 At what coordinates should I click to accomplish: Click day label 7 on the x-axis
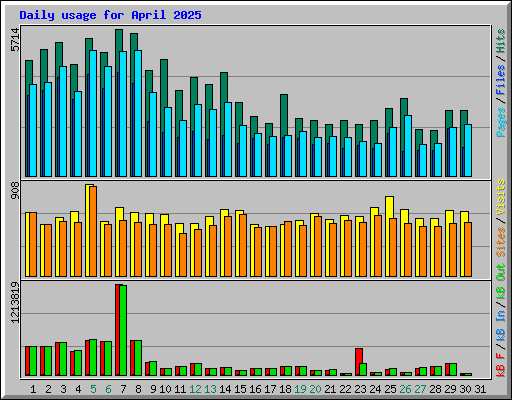click(123, 389)
